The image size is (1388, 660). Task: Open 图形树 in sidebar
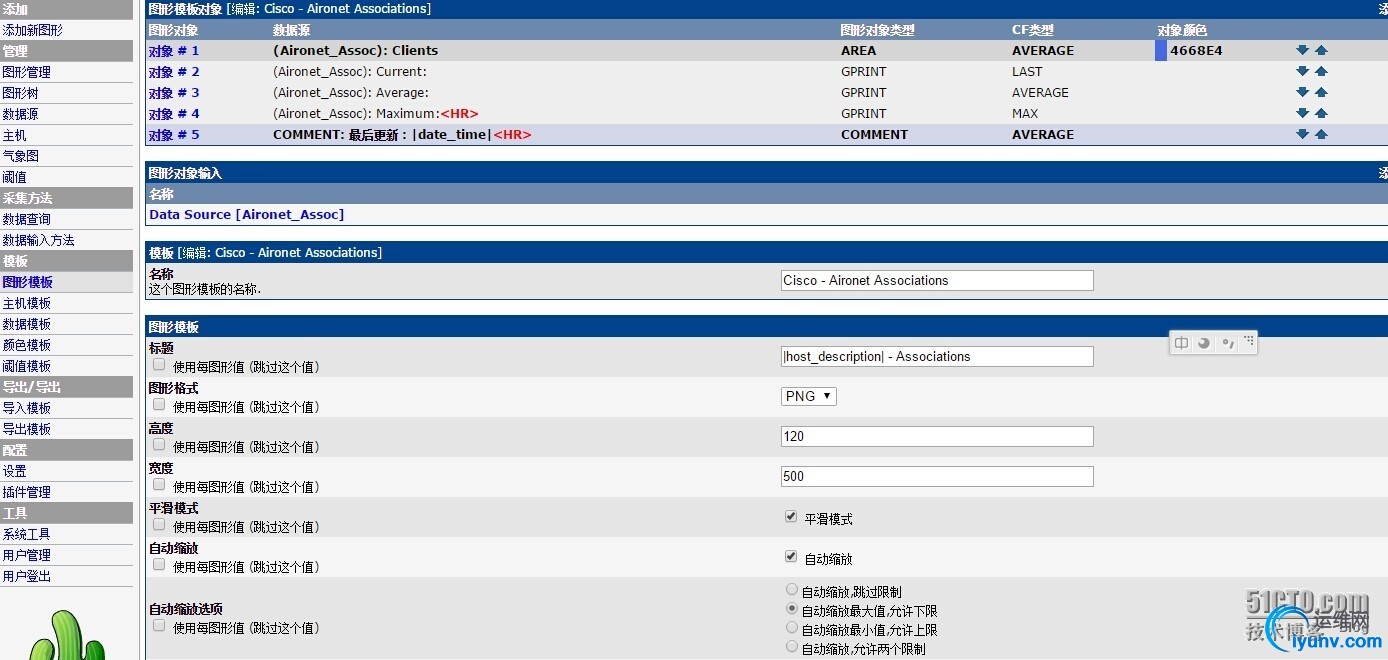20,93
